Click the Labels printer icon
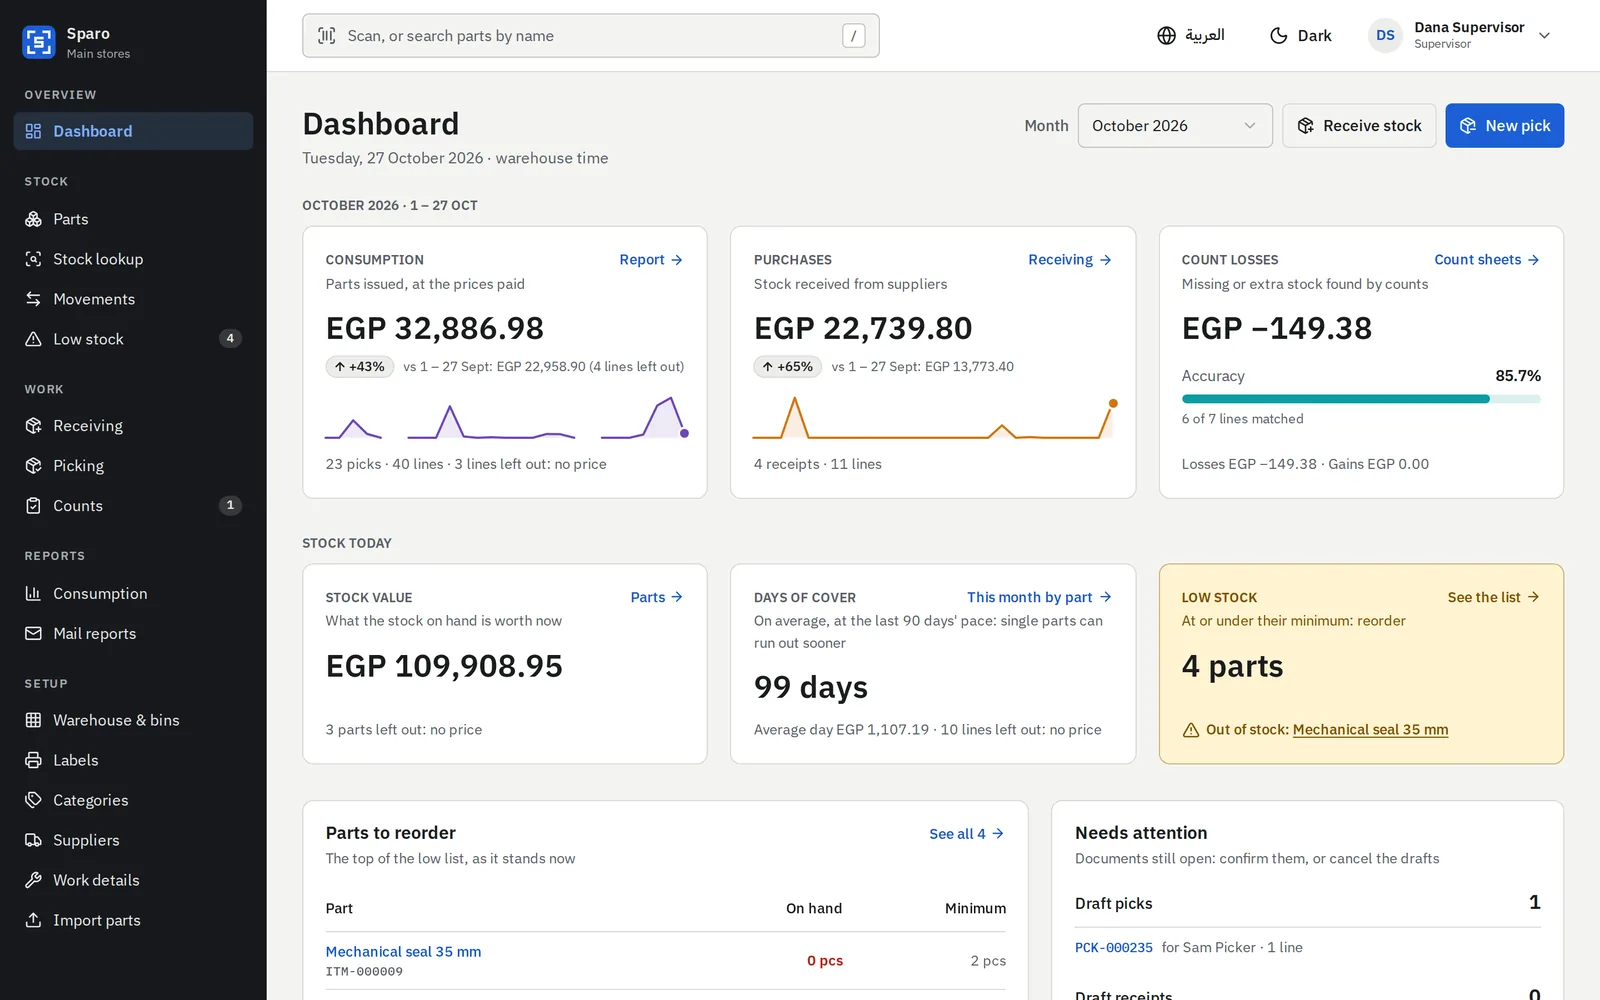The width and height of the screenshot is (1600, 1000). (x=33, y=760)
